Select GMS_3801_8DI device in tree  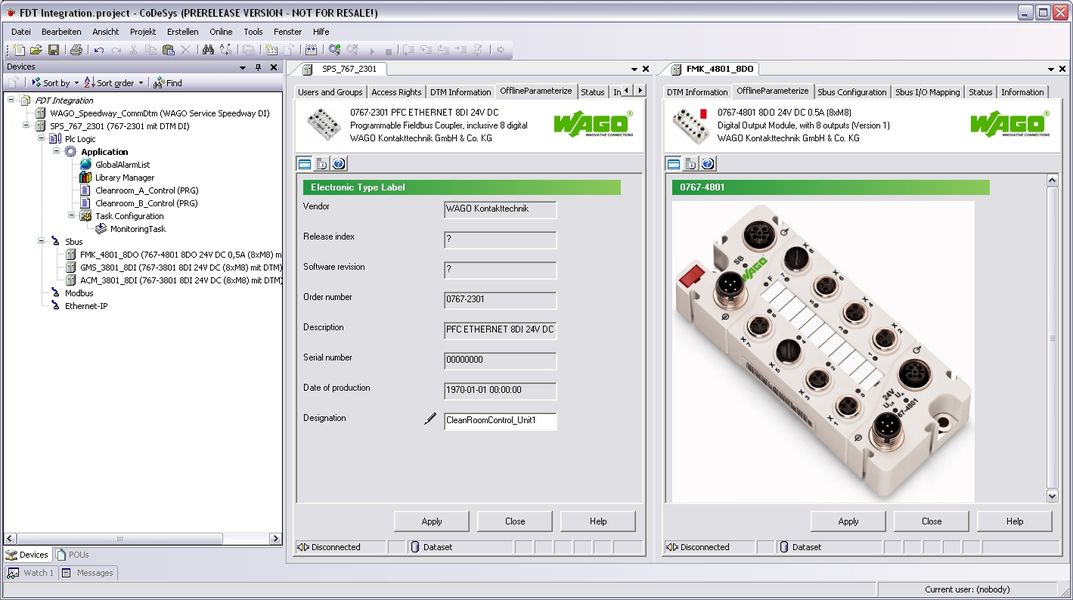181,268
